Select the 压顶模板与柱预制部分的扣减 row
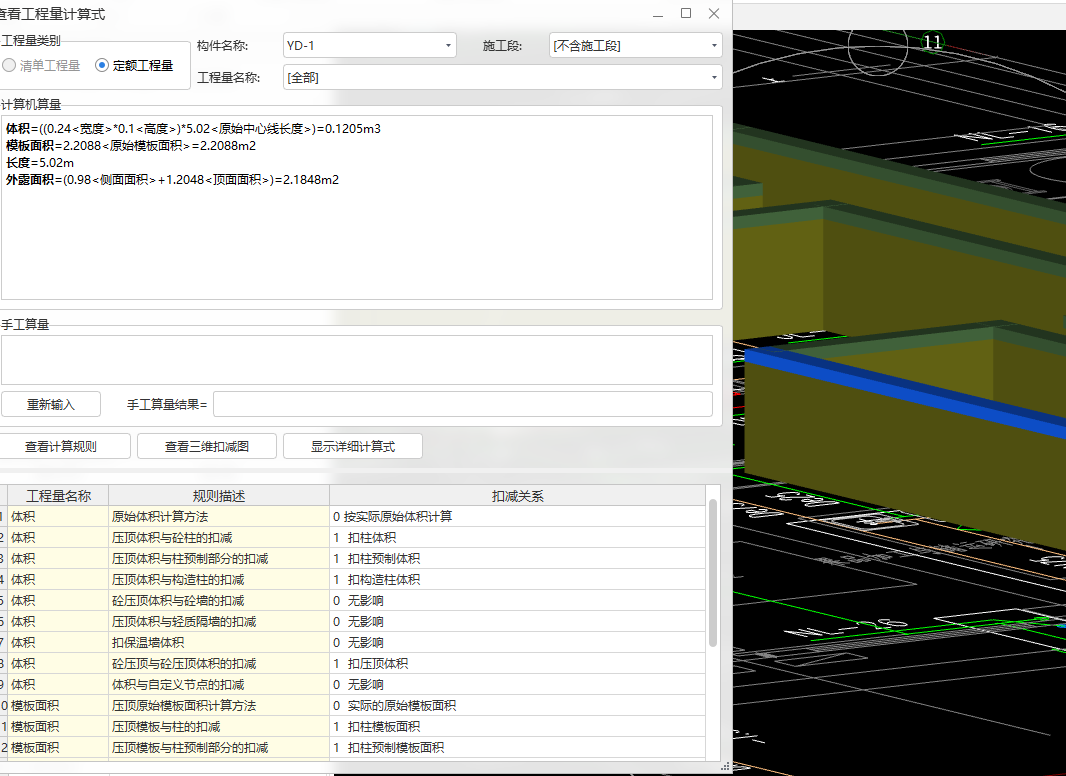 353,747
